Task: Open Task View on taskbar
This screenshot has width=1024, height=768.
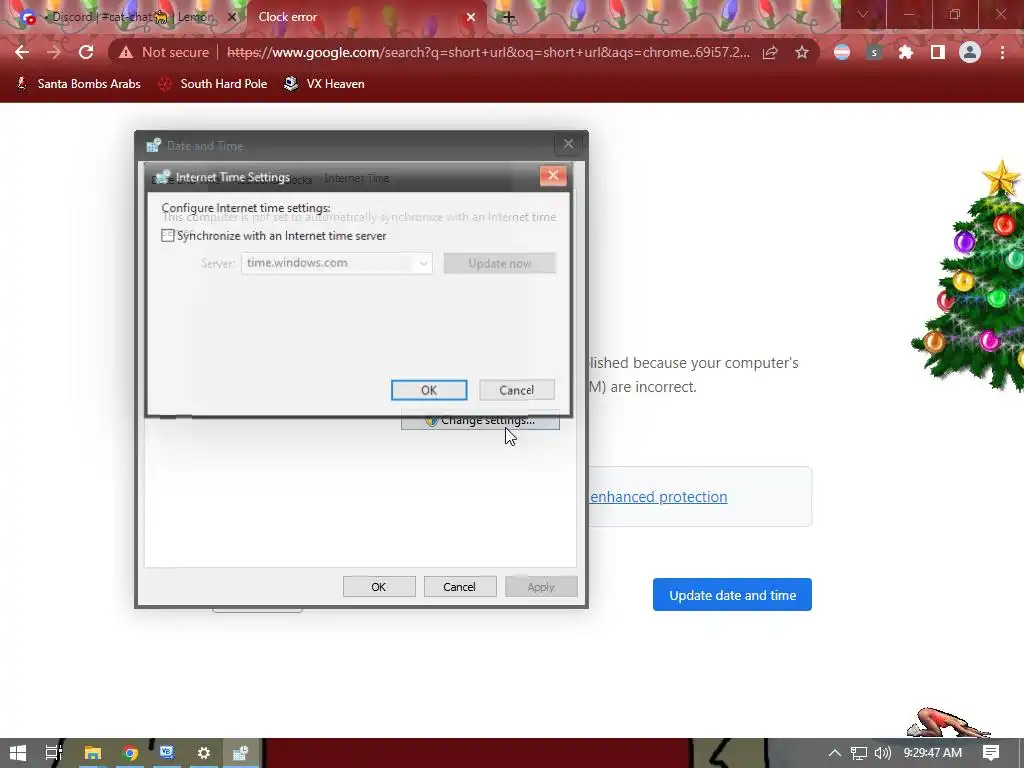Action: click(x=54, y=753)
